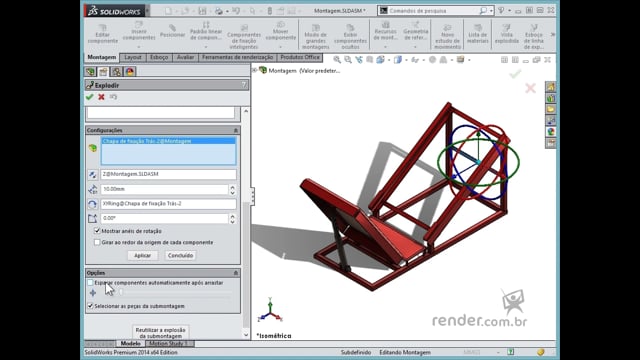Click the Vista explodida tool
The height and width of the screenshot is (360, 640).
[x=507, y=34]
